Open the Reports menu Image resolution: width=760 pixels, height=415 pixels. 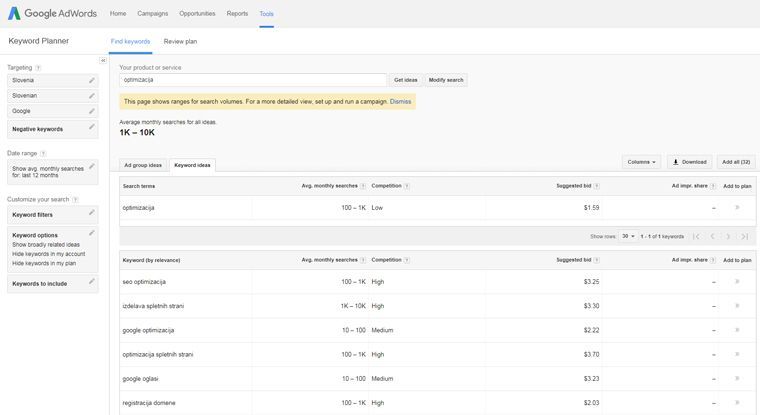pyautogui.click(x=237, y=14)
